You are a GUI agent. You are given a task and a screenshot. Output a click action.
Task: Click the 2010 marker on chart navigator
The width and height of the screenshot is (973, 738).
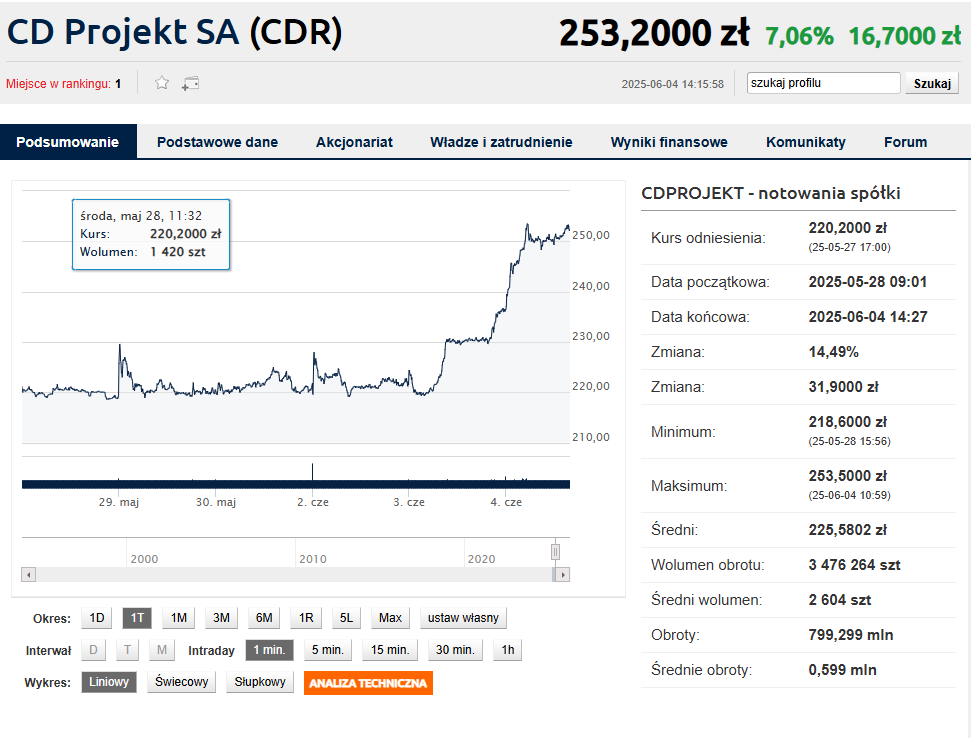pos(313,559)
